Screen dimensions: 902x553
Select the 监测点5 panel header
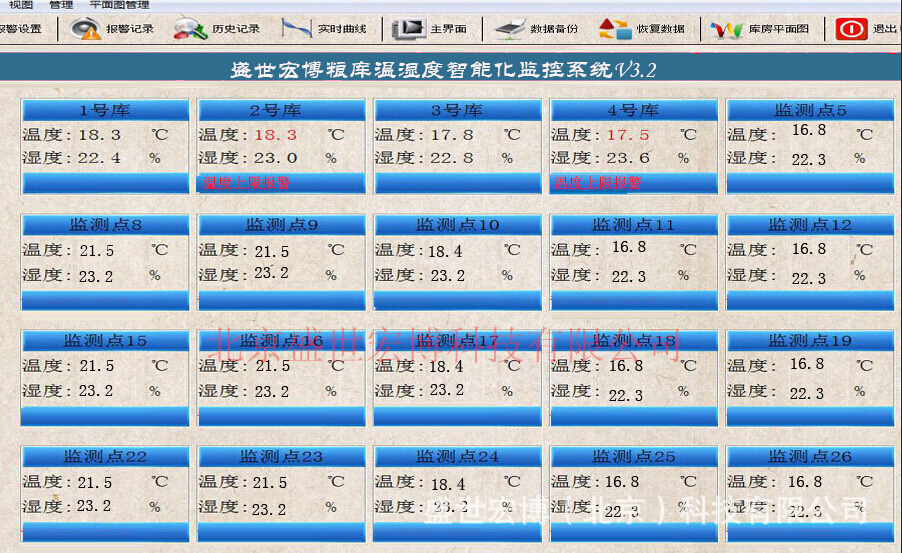click(810, 110)
